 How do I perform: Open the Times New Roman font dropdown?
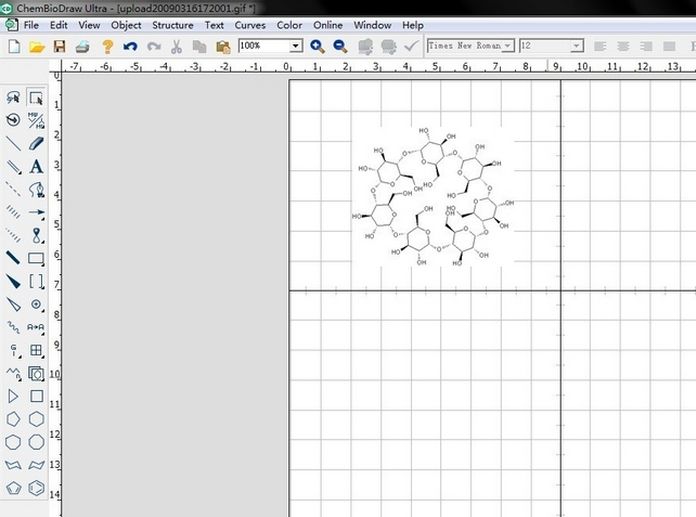pos(507,46)
